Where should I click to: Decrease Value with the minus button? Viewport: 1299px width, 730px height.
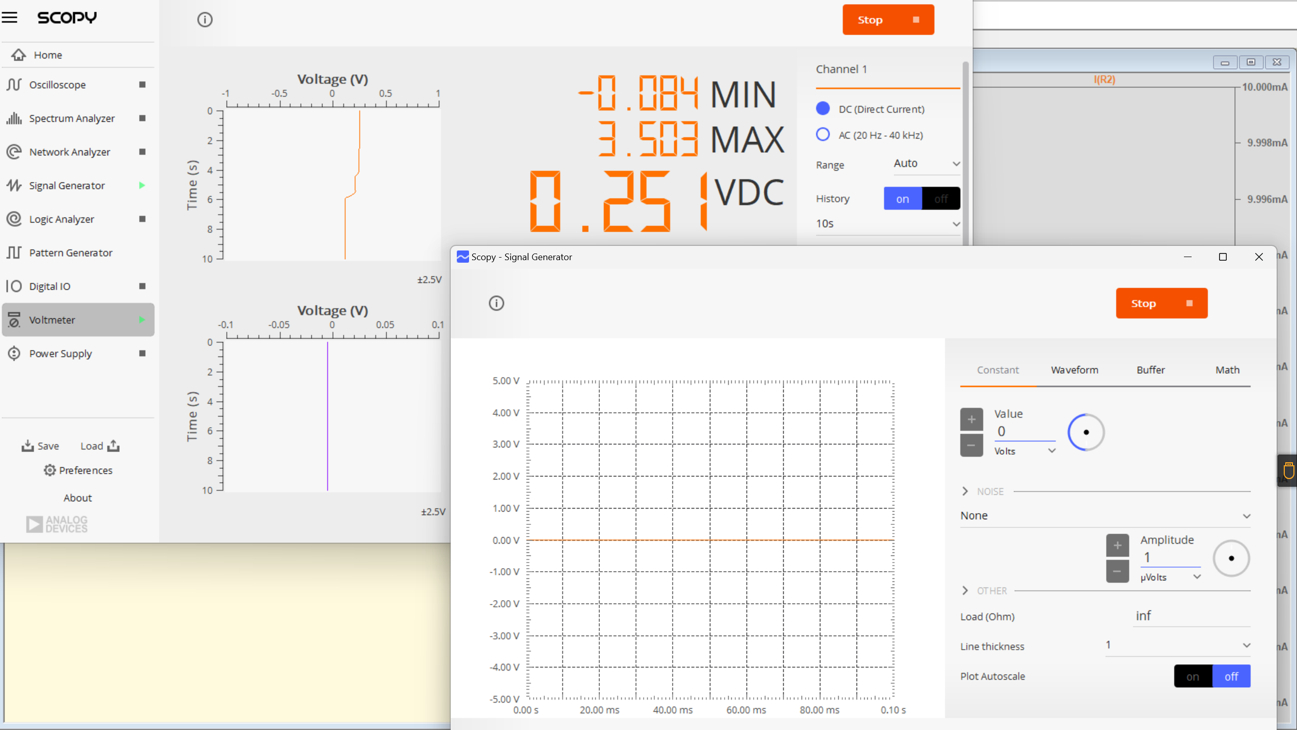tap(971, 445)
